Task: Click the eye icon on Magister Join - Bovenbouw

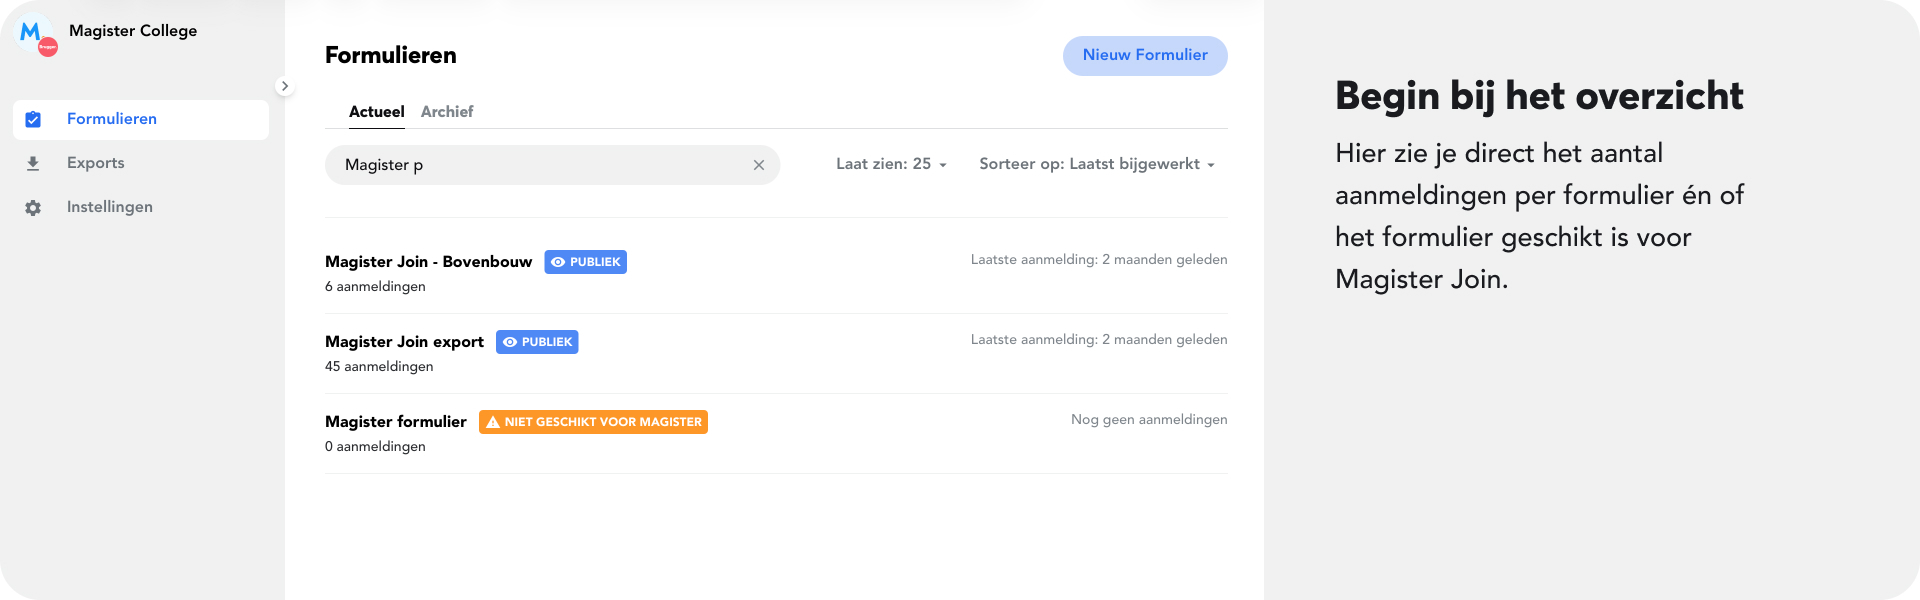Action: tap(558, 262)
